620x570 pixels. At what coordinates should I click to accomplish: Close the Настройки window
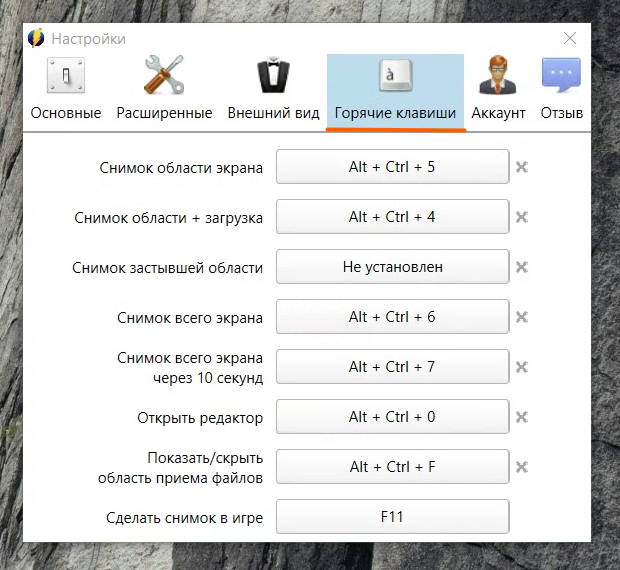point(570,39)
